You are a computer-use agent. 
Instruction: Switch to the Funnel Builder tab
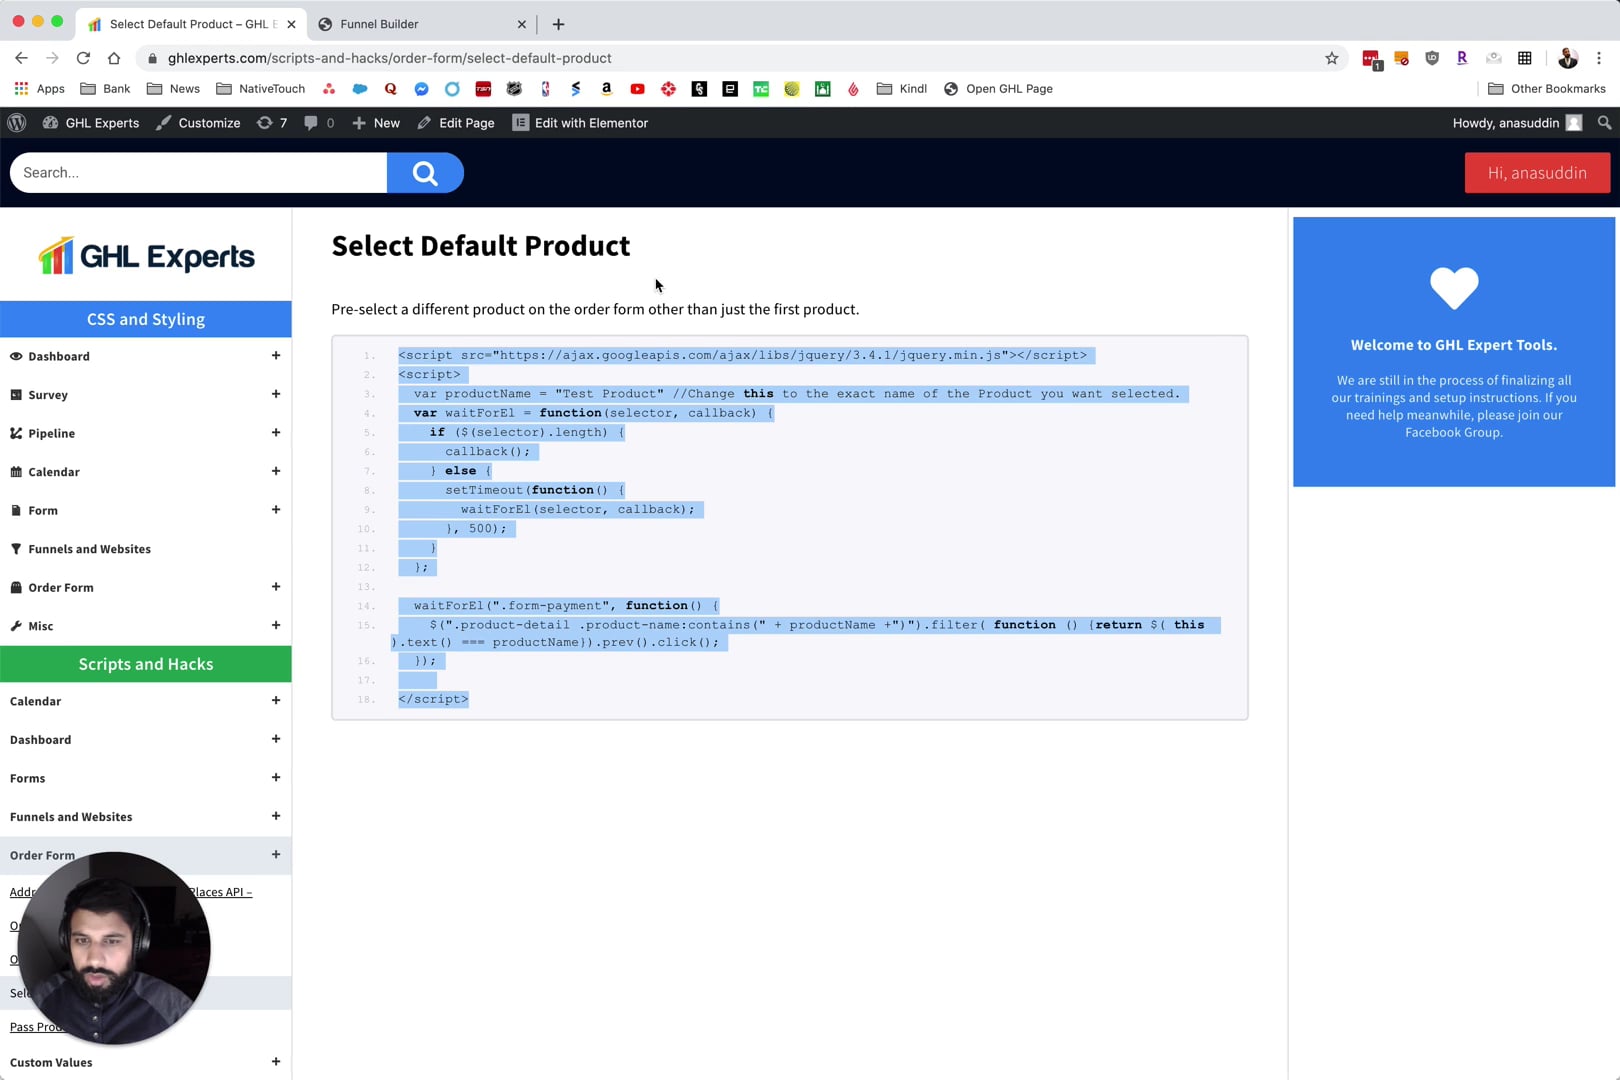[x=420, y=24]
